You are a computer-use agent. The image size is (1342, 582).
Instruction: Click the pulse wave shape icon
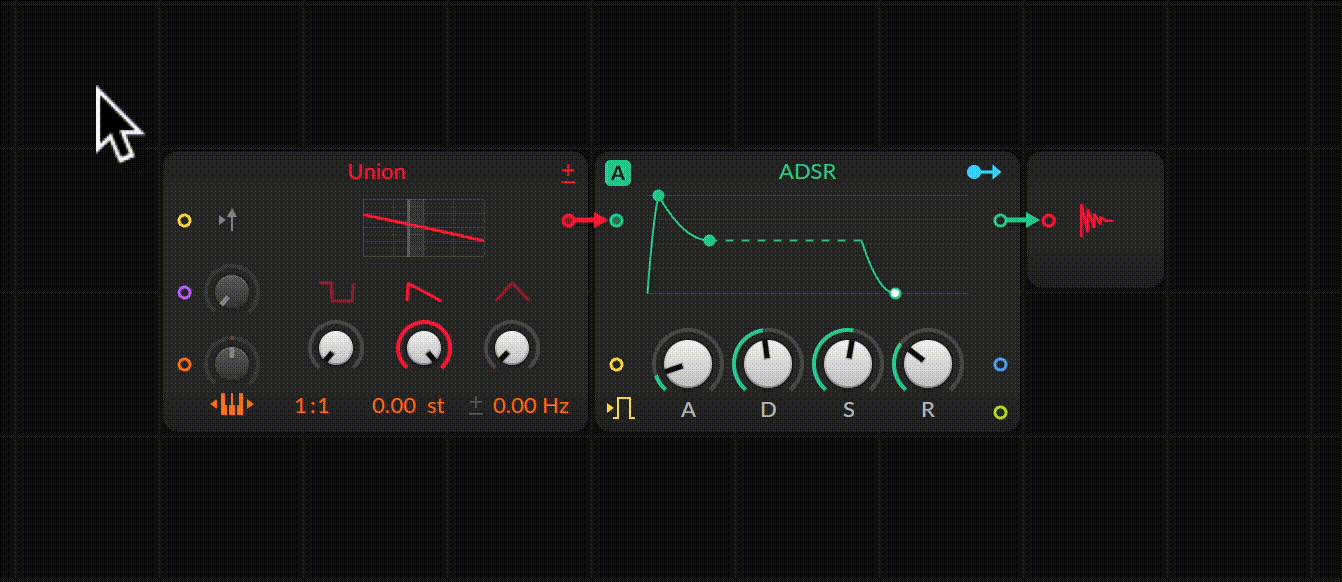(337, 292)
